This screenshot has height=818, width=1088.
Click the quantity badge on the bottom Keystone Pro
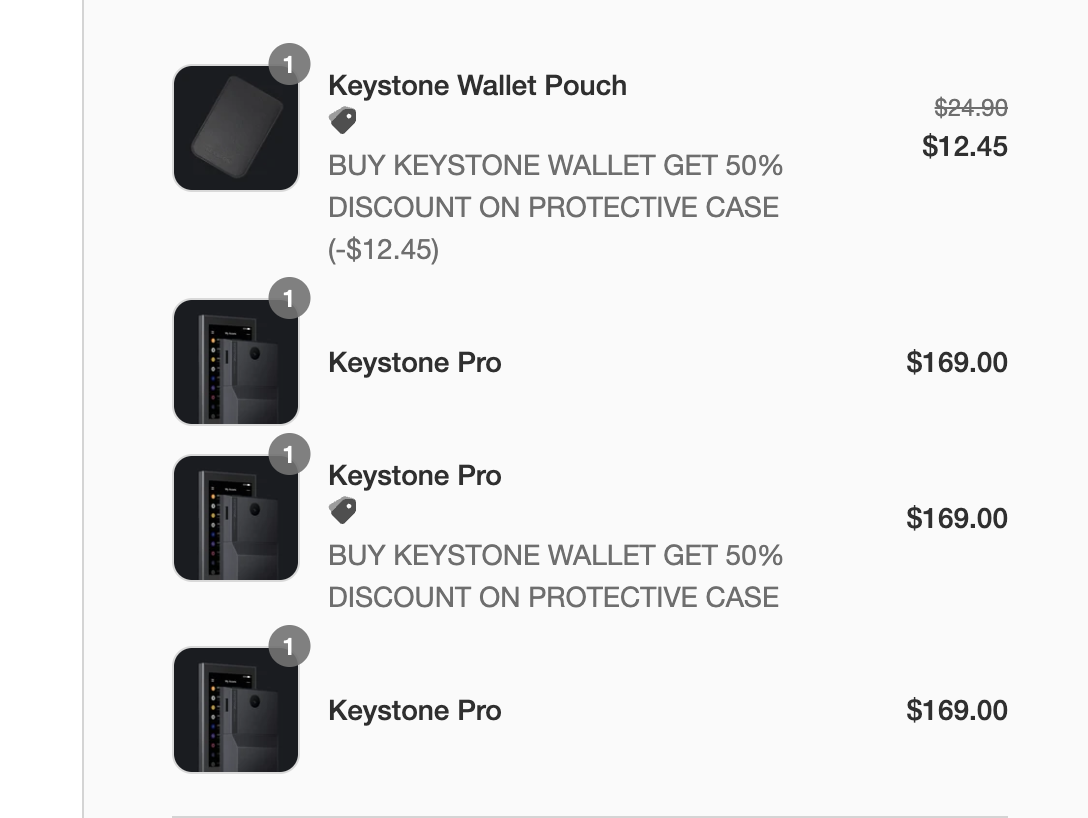[289, 647]
